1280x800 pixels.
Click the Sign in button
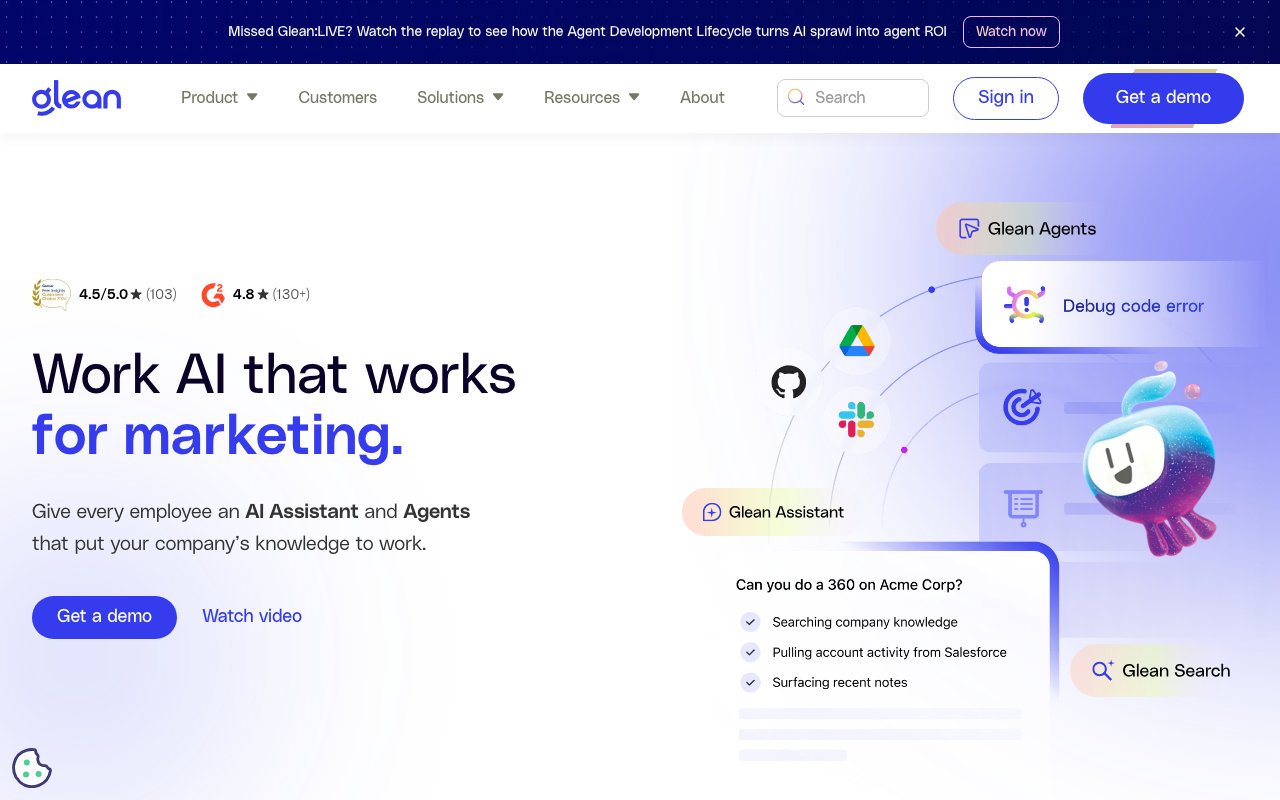point(1006,98)
